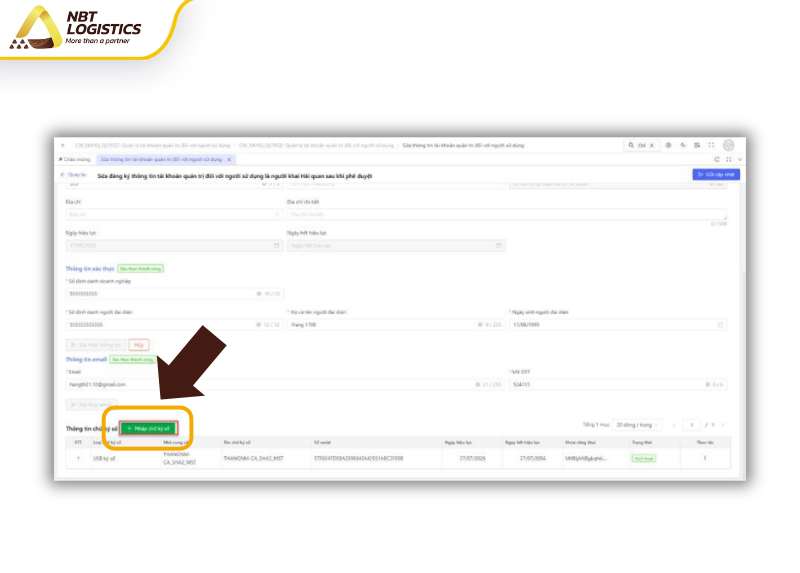Open the Ngày sinh người đại diện date field
Screen dimensions: 800x573
[618, 325]
